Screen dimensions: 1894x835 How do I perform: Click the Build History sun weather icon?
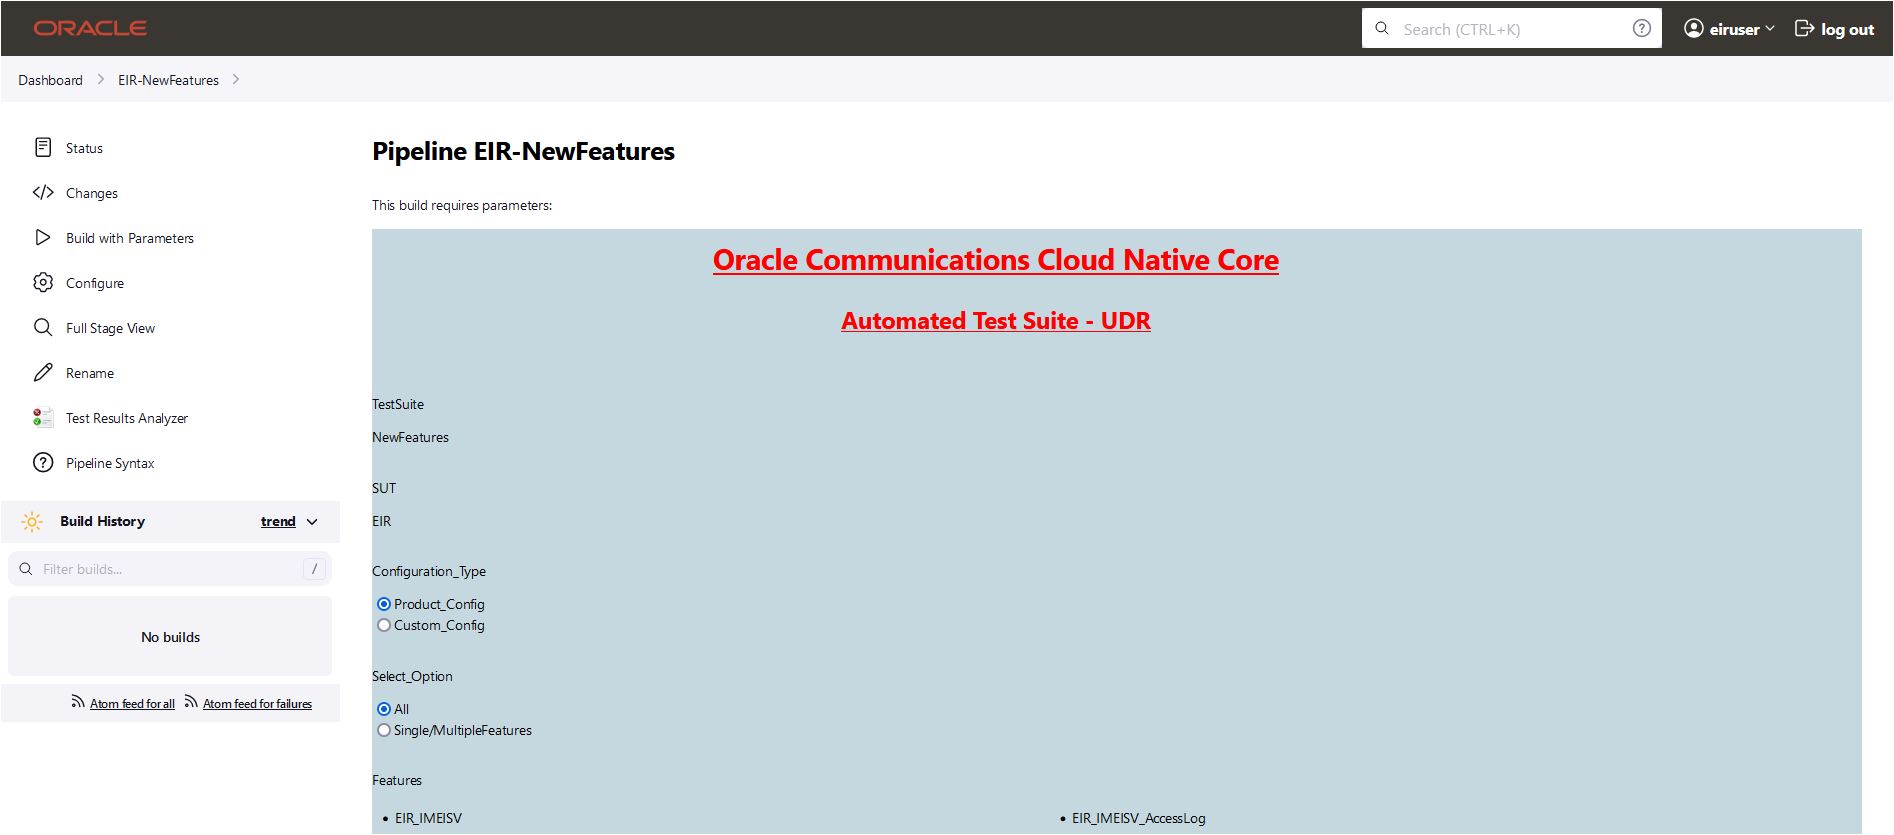(32, 522)
